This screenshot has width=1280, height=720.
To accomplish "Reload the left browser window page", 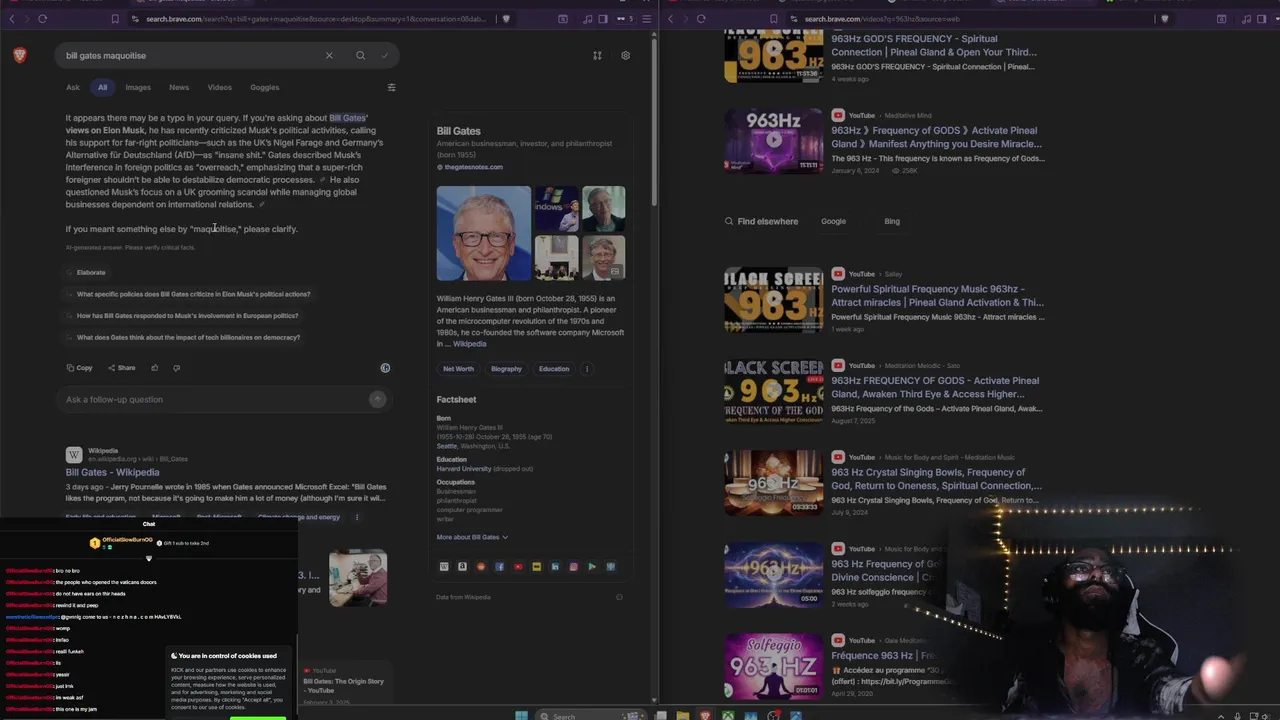I will pyautogui.click(x=42, y=18).
